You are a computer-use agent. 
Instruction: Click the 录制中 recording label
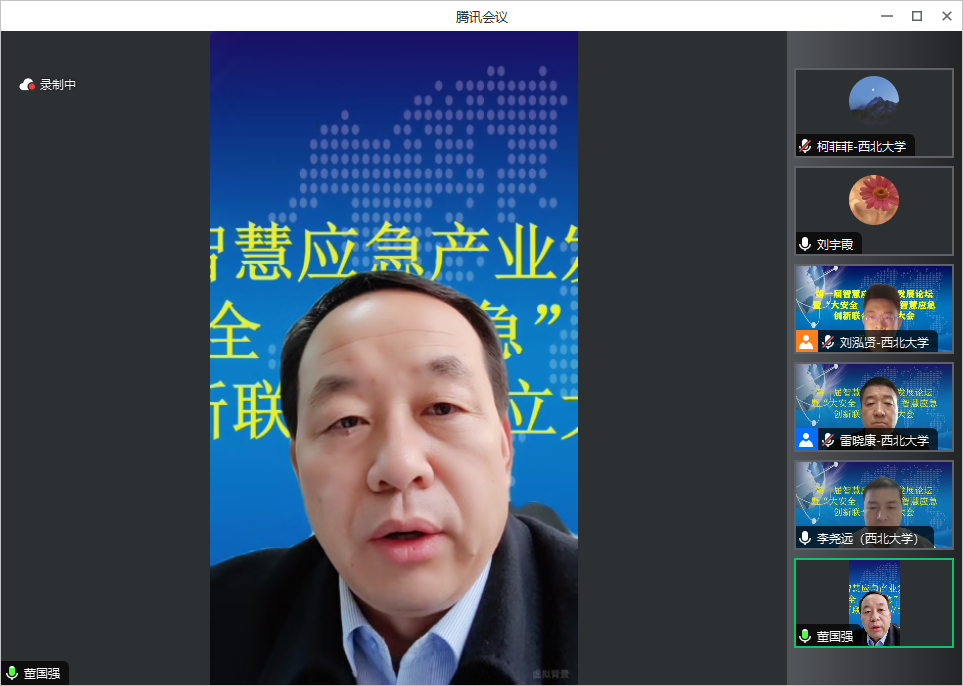58,85
